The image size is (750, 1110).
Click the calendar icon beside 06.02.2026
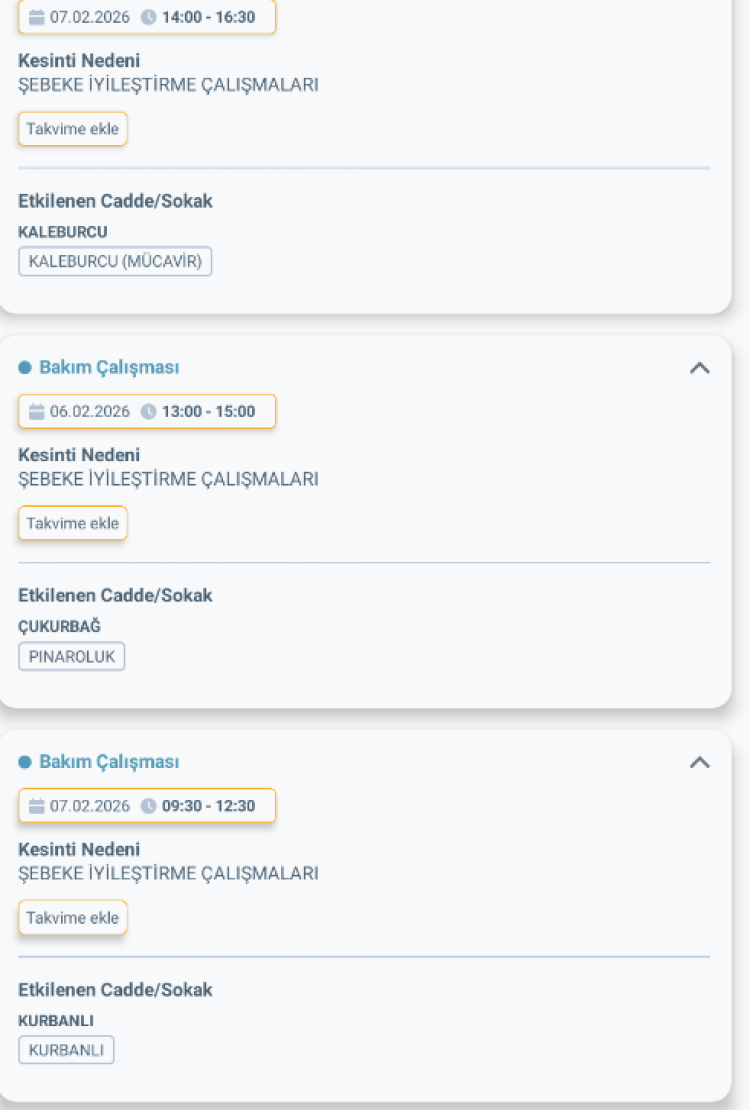point(36,411)
